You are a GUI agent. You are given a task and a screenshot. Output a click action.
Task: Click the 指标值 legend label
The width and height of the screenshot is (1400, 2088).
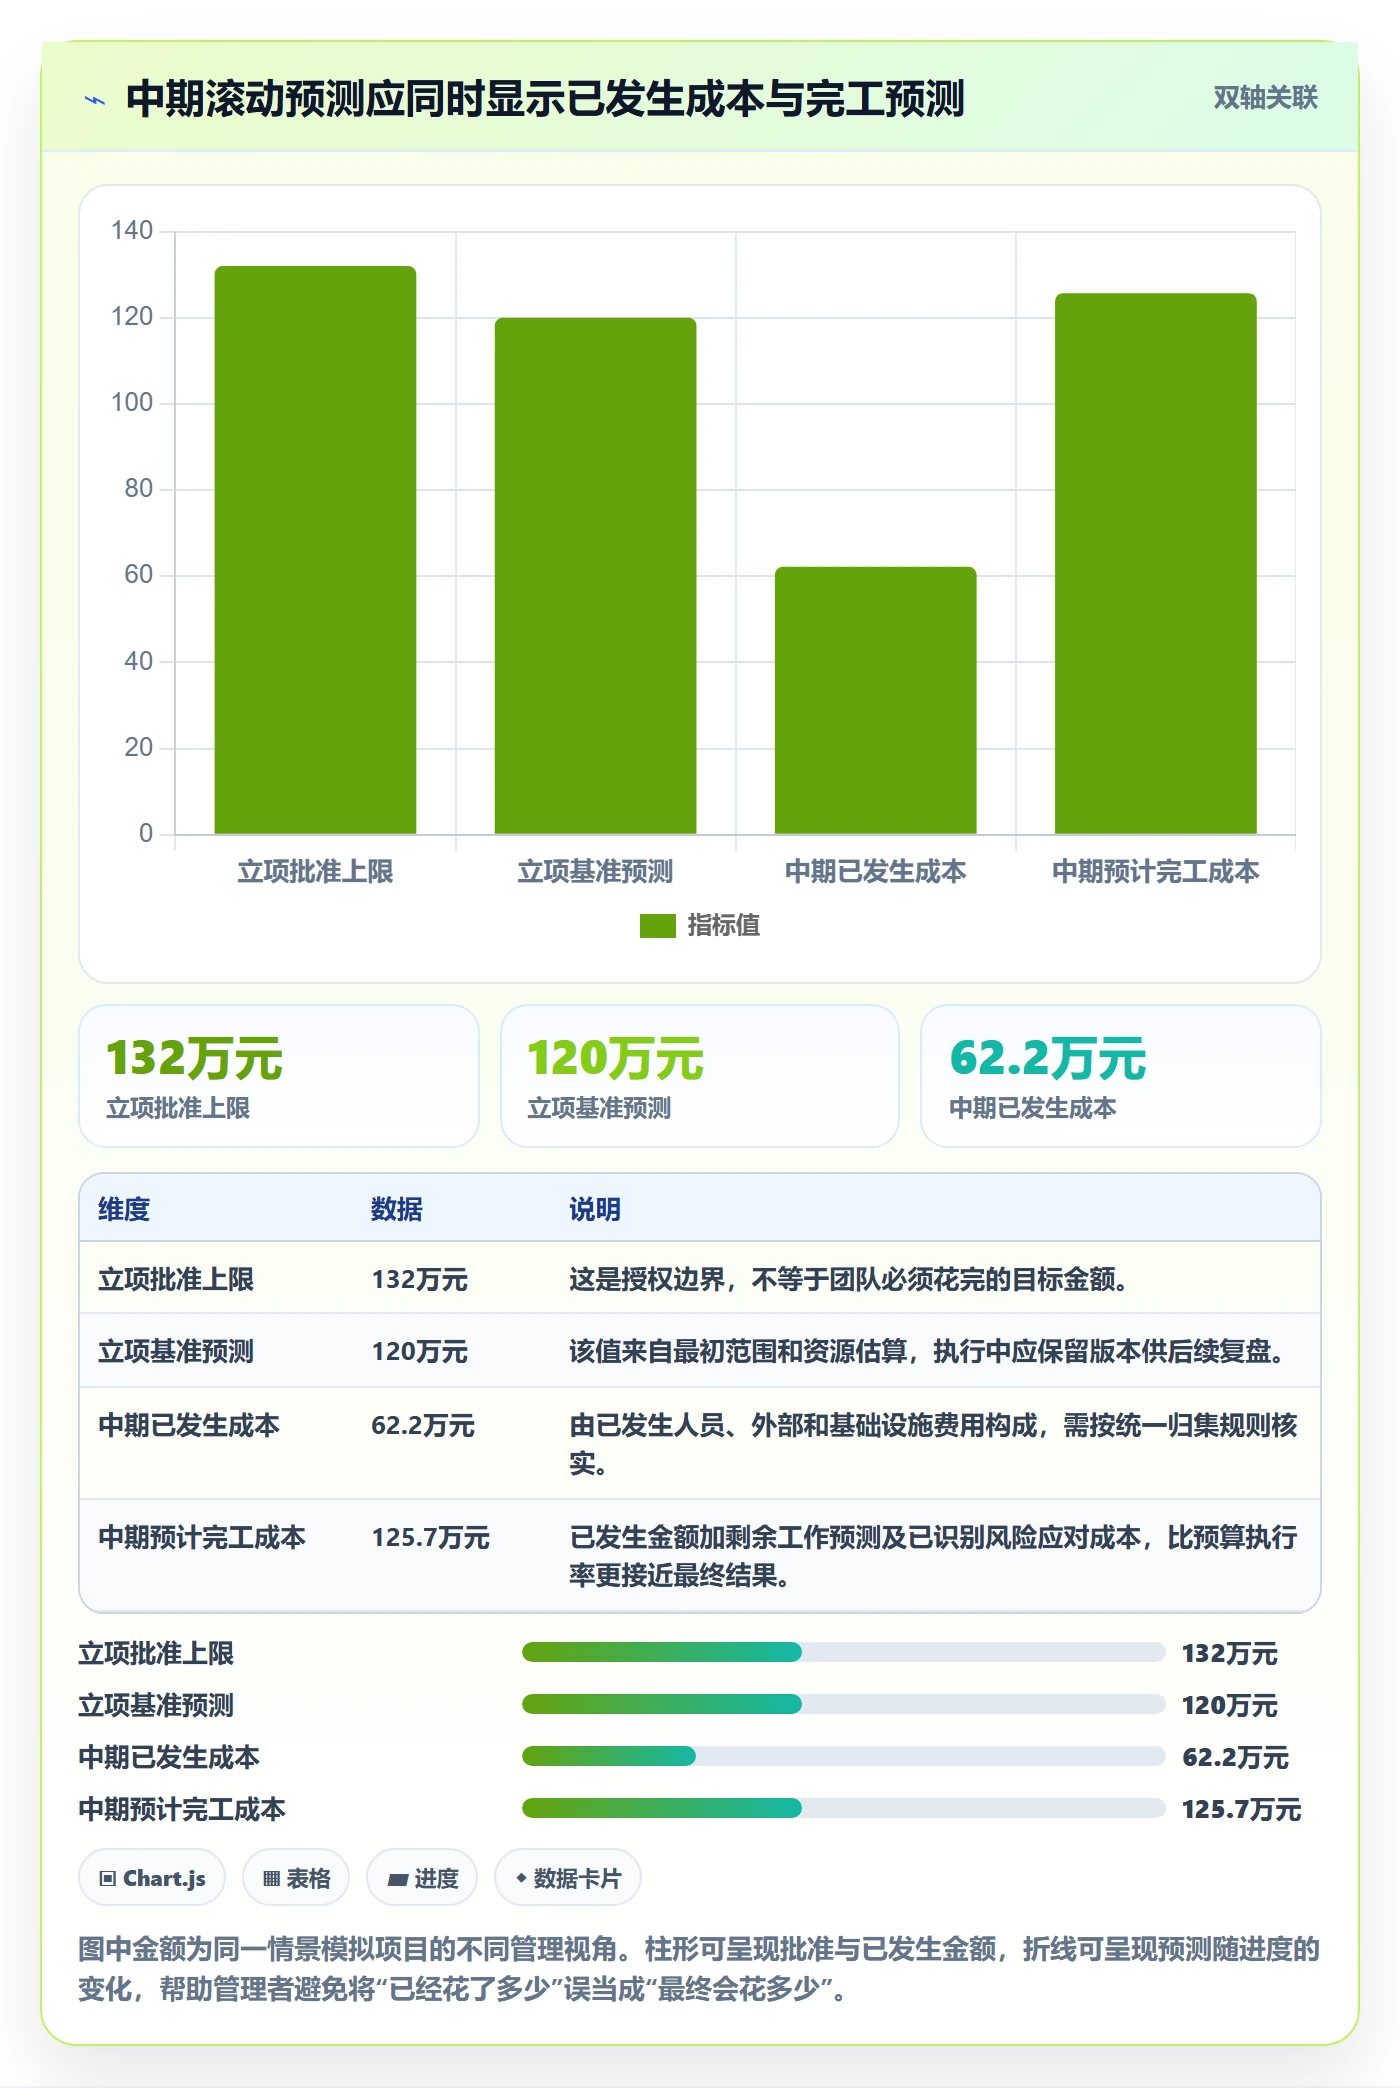pos(724,926)
